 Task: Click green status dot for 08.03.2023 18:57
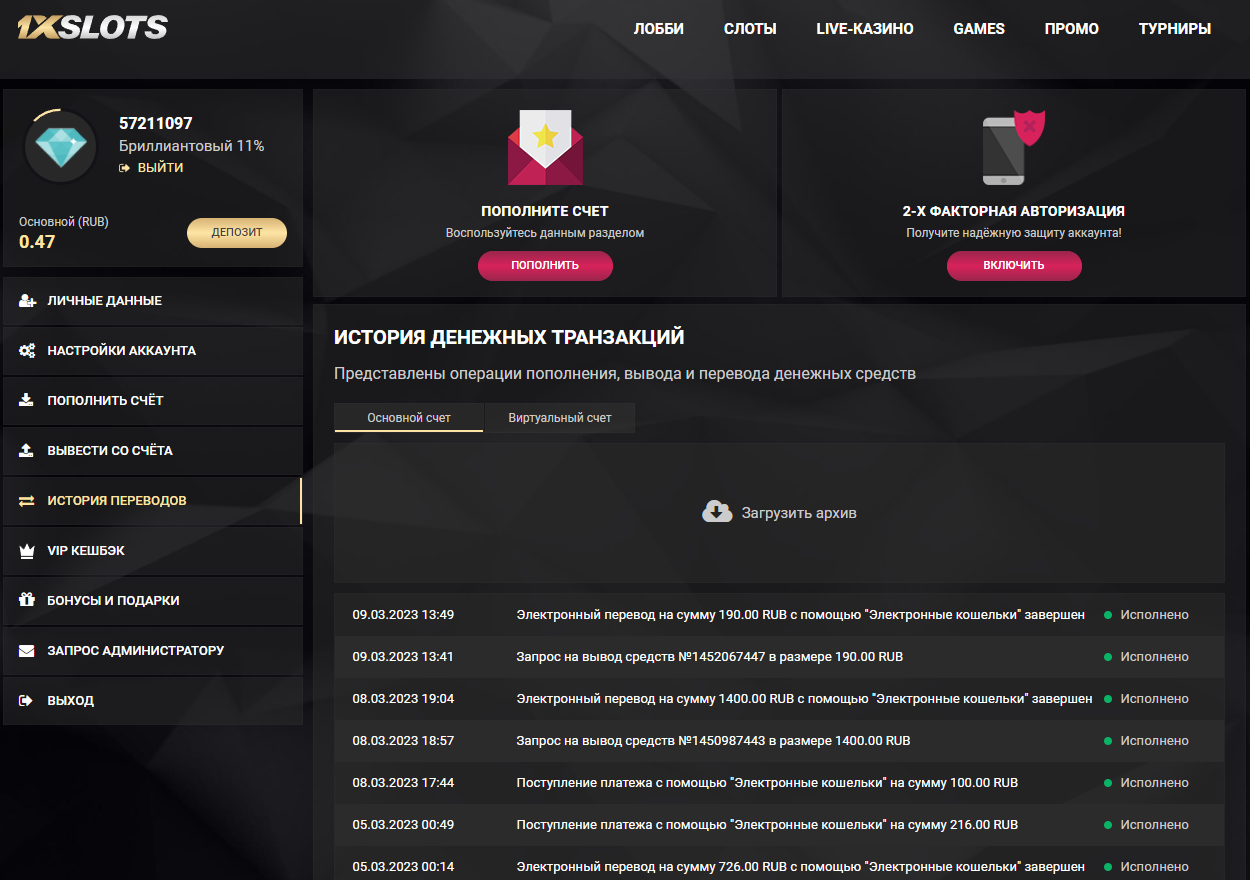1108,741
